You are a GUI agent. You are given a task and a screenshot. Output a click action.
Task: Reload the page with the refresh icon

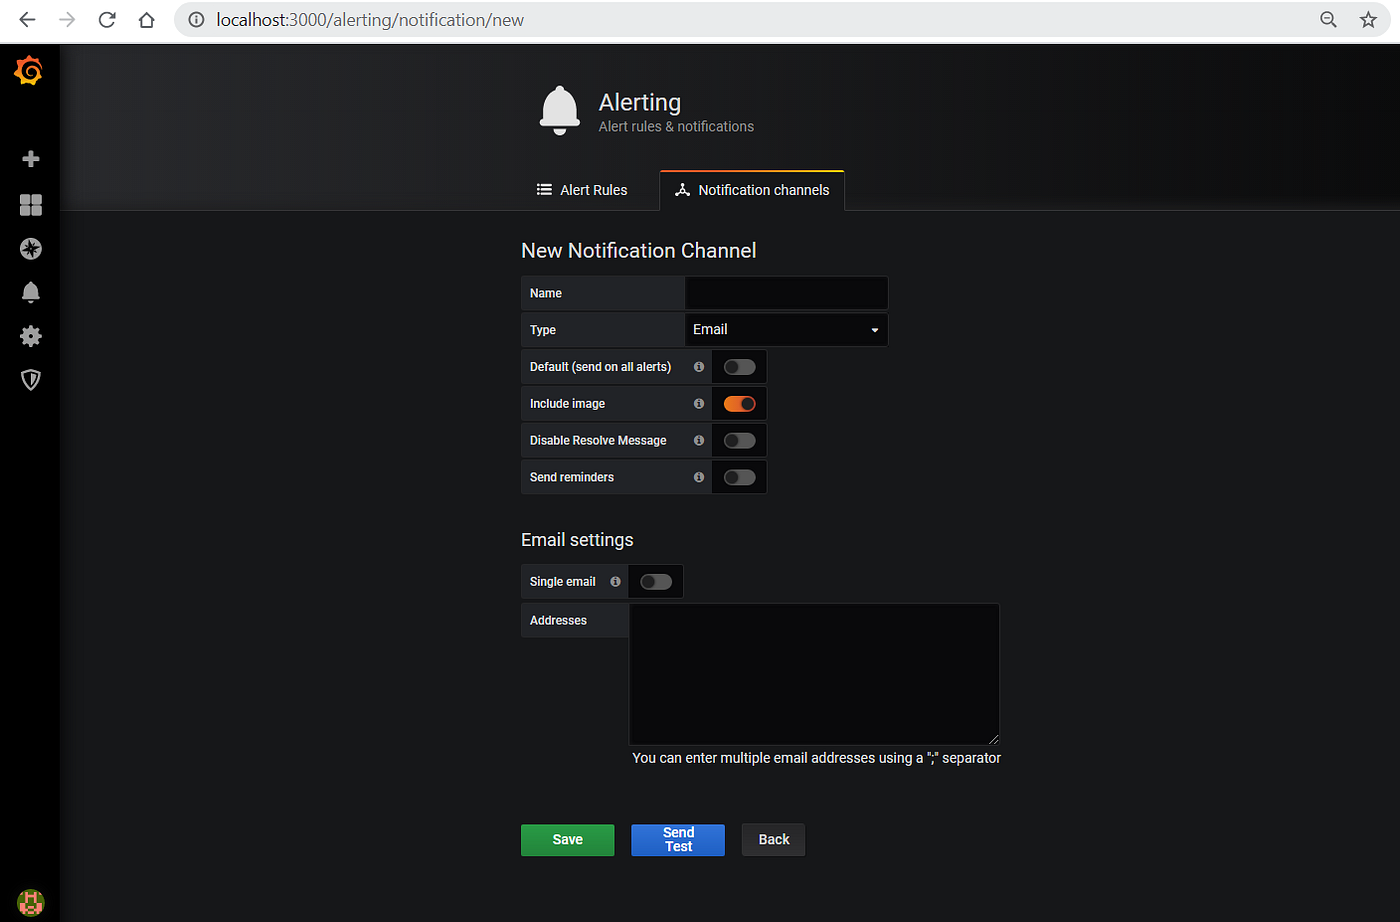(x=107, y=20)
